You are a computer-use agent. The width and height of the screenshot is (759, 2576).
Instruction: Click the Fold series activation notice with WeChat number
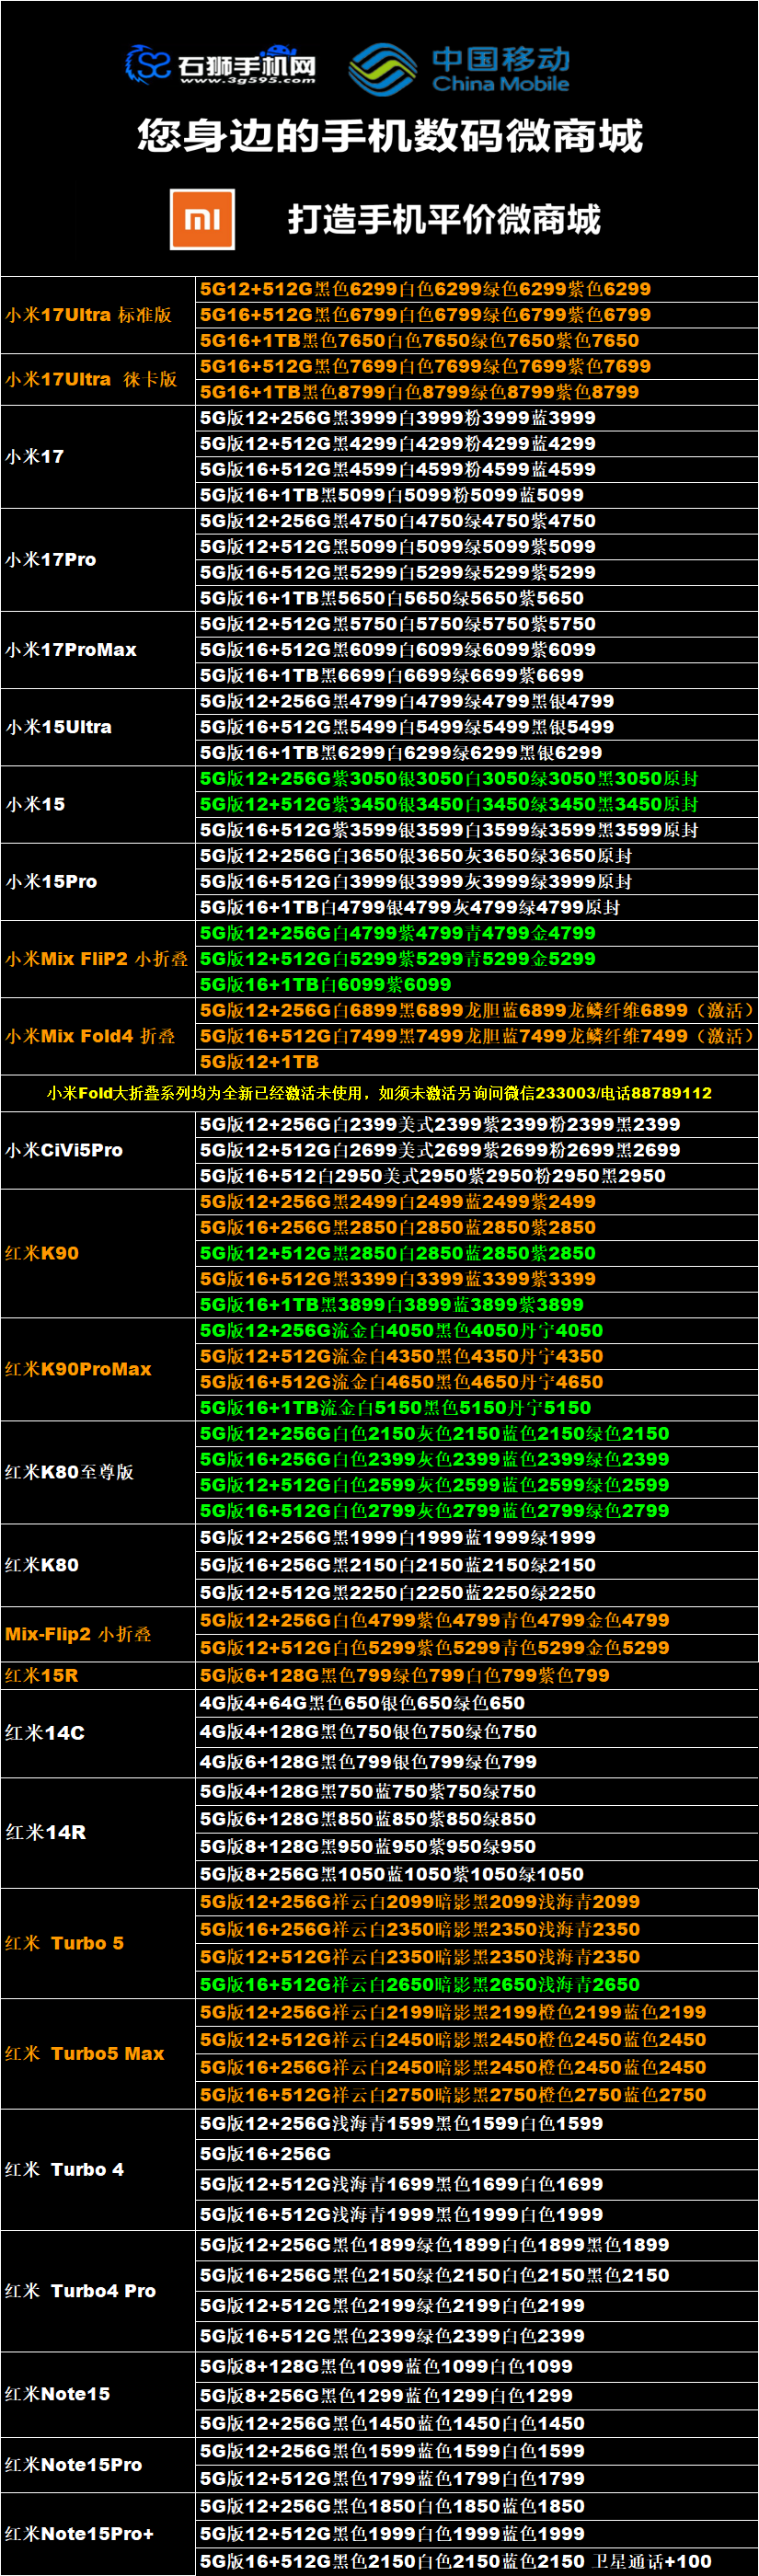tap(379, 1093)
